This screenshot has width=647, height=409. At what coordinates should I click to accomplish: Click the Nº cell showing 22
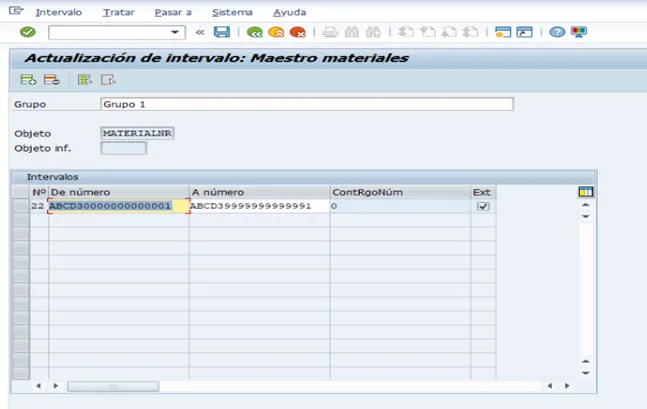point(38,206)
